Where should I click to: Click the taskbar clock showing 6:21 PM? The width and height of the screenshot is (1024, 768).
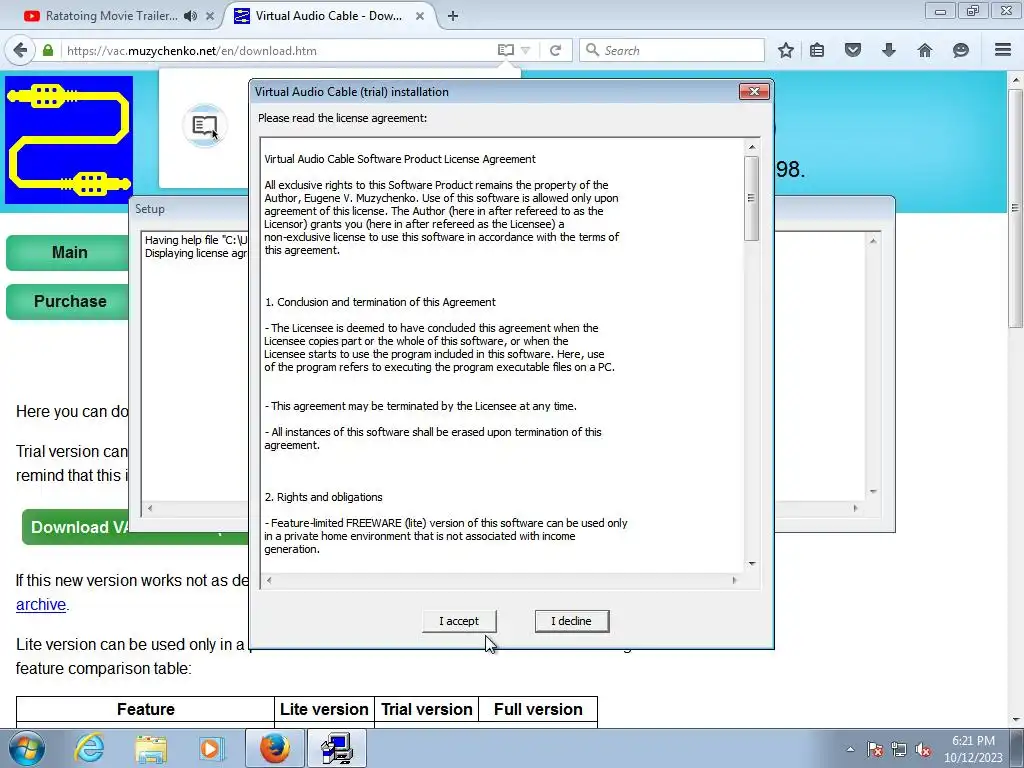[x=973, y=749]
